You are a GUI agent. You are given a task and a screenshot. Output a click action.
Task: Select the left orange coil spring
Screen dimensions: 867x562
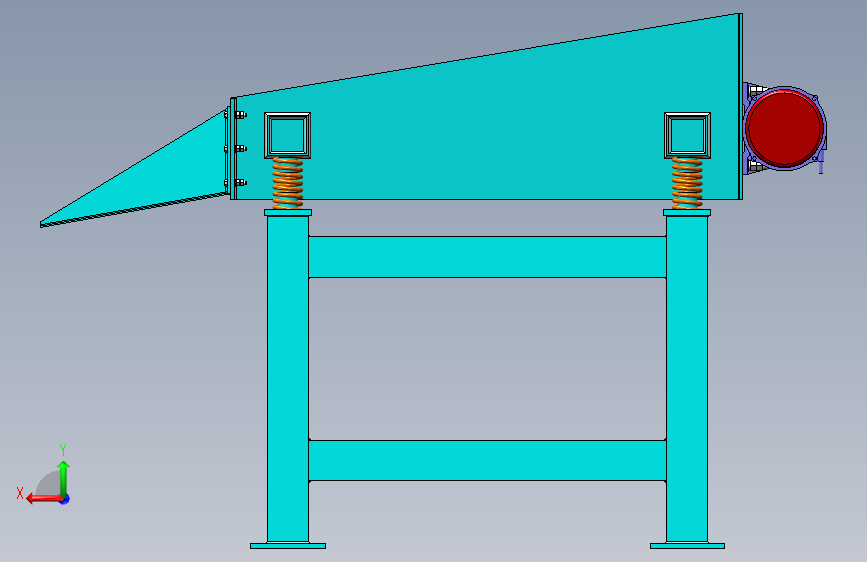(x=288, y=183)
